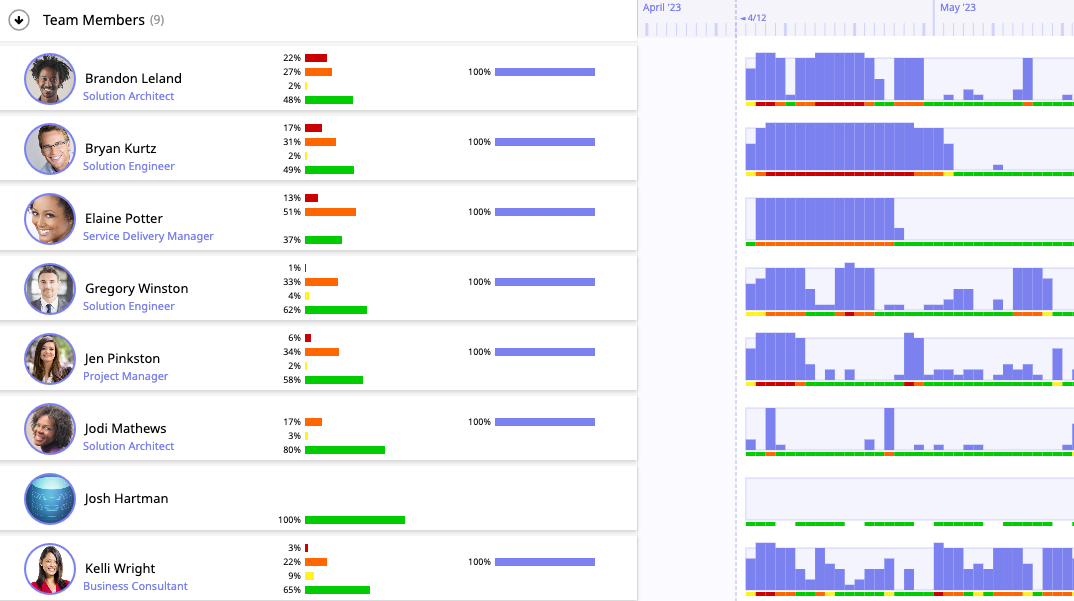Click the Service Delivery Manager role link
Viewport: 1074px width, 601px height.
148,236
